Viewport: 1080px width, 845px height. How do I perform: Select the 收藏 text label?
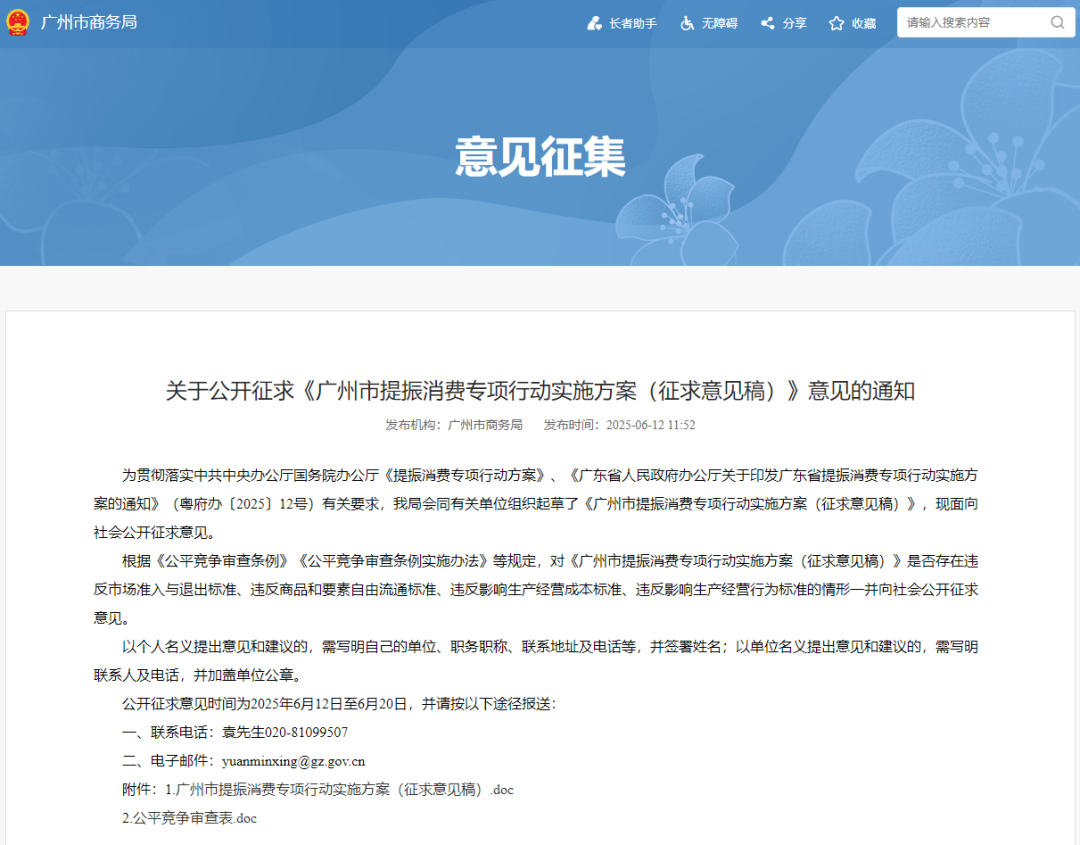coord(864,23)
